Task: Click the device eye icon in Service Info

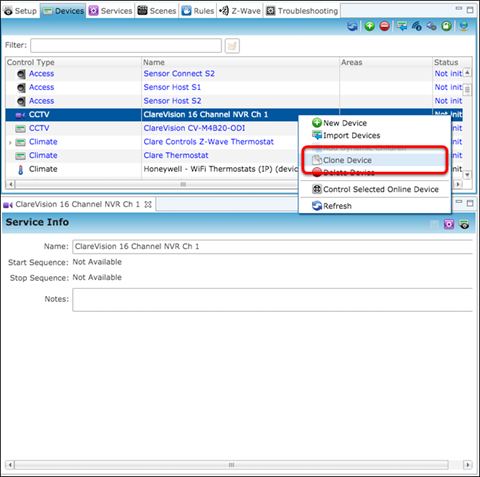Action: 464,224
